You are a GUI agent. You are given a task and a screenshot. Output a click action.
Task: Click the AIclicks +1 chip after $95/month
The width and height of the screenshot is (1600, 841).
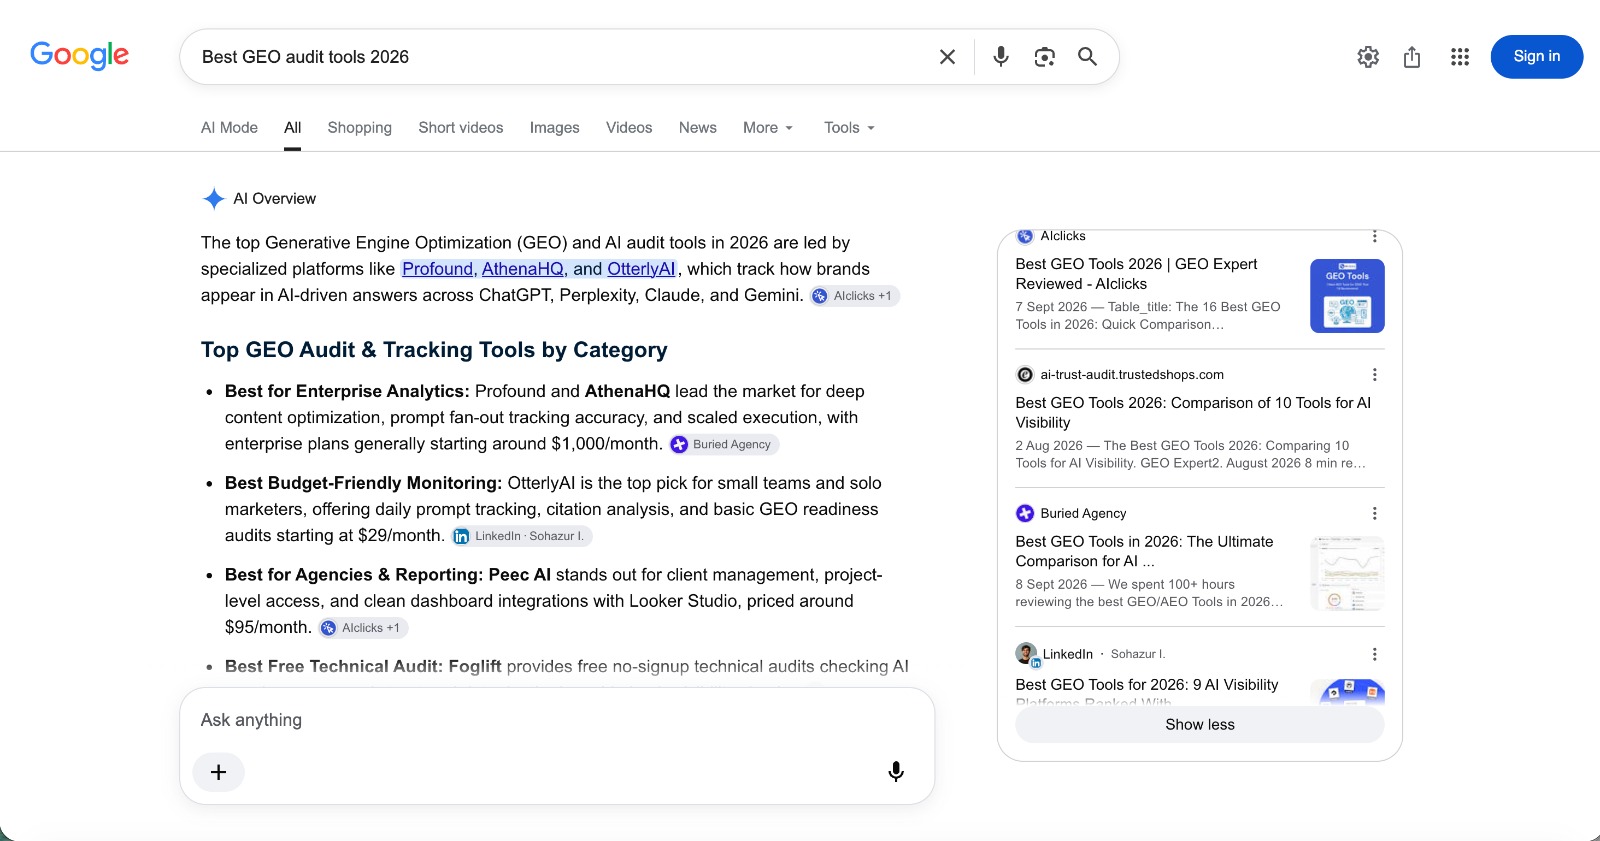pos(362,628)
